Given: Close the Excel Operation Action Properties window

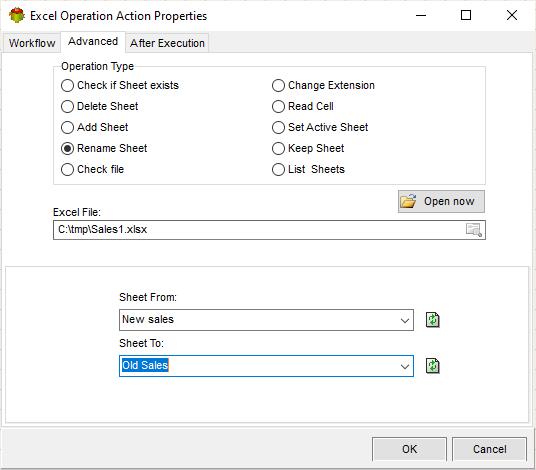Looking at the screenshot, I should coord(512,15).
